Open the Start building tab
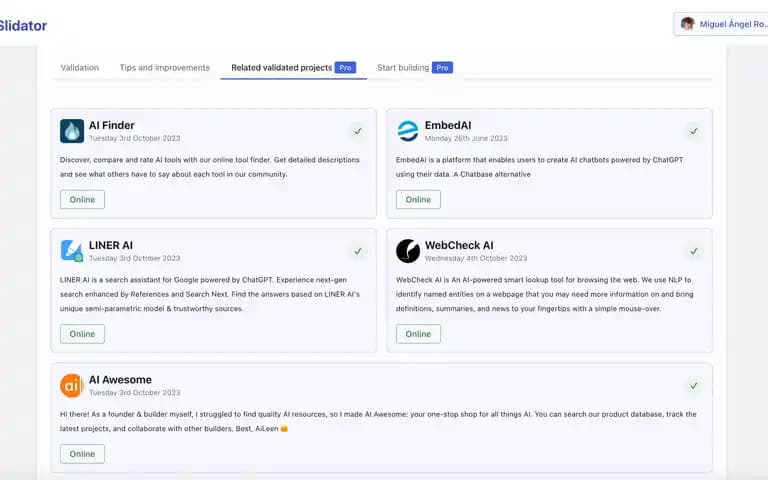This screenshot has height=480, width=768. click(414, 68)
